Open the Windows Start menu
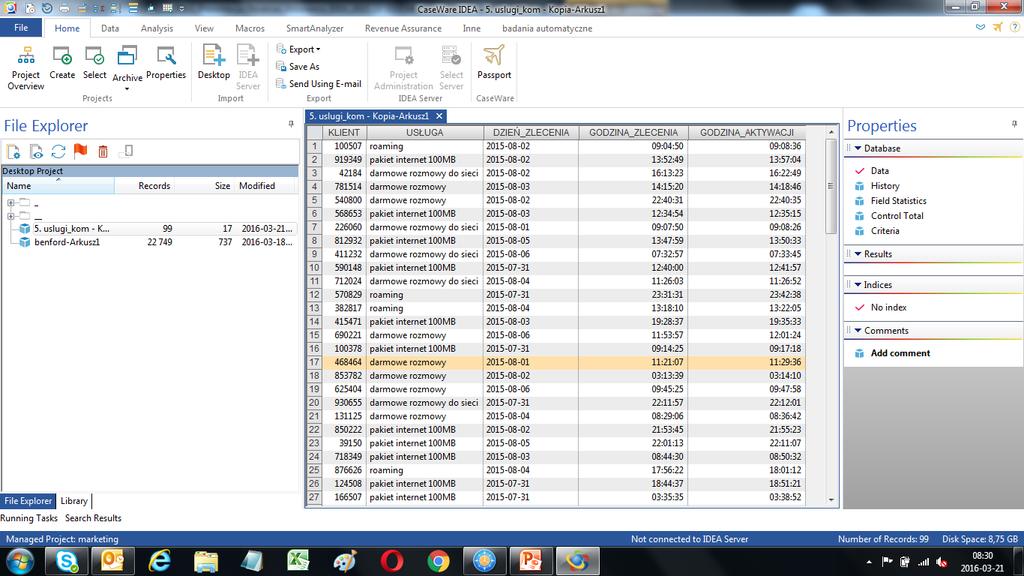This screenshot has height=576, width=1024. click(x=18, y=561)
